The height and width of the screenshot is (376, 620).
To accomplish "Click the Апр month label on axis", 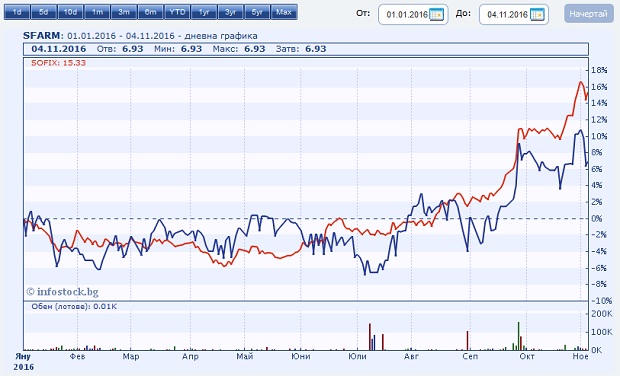I will [x=190, y=356].
